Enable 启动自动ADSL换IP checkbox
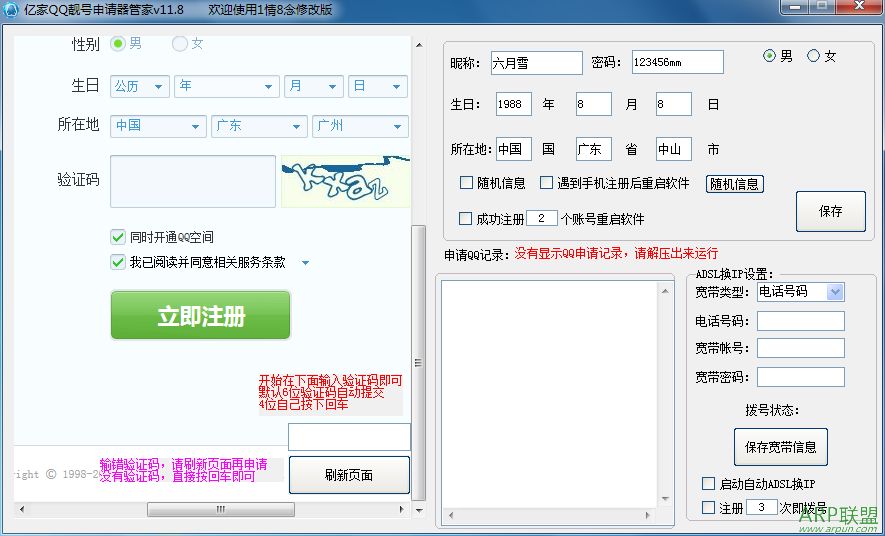Image resolution: width=885 pixels, height=536 pixels. click(x=708, y=484)
